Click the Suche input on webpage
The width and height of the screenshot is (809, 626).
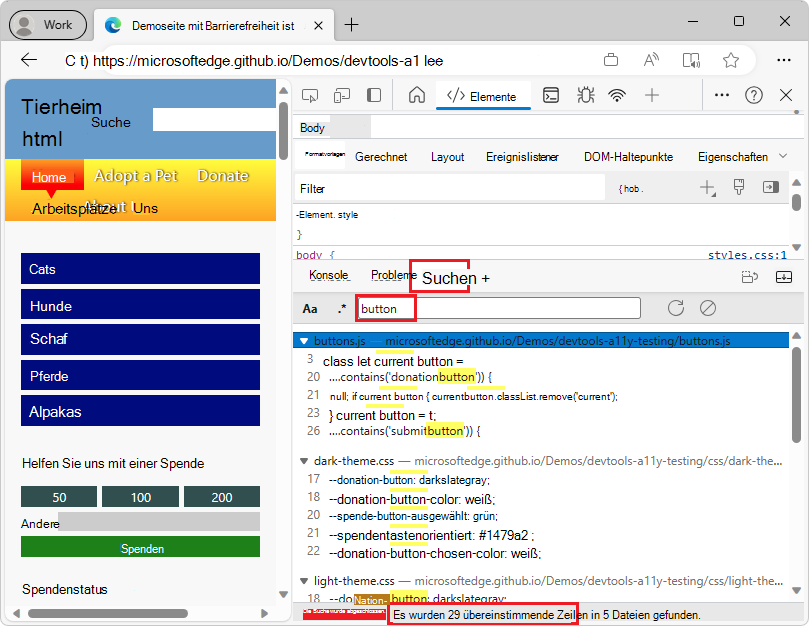pyautogui.click(x=214, y=120)
